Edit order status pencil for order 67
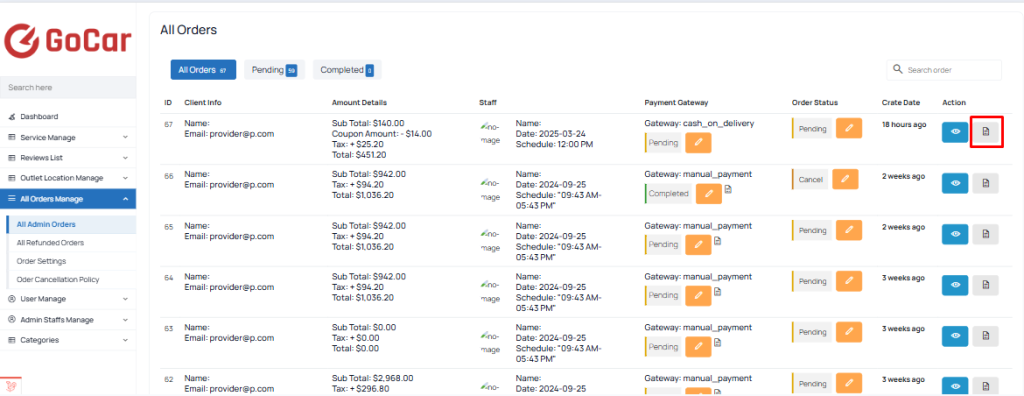 tap(849, 128)
